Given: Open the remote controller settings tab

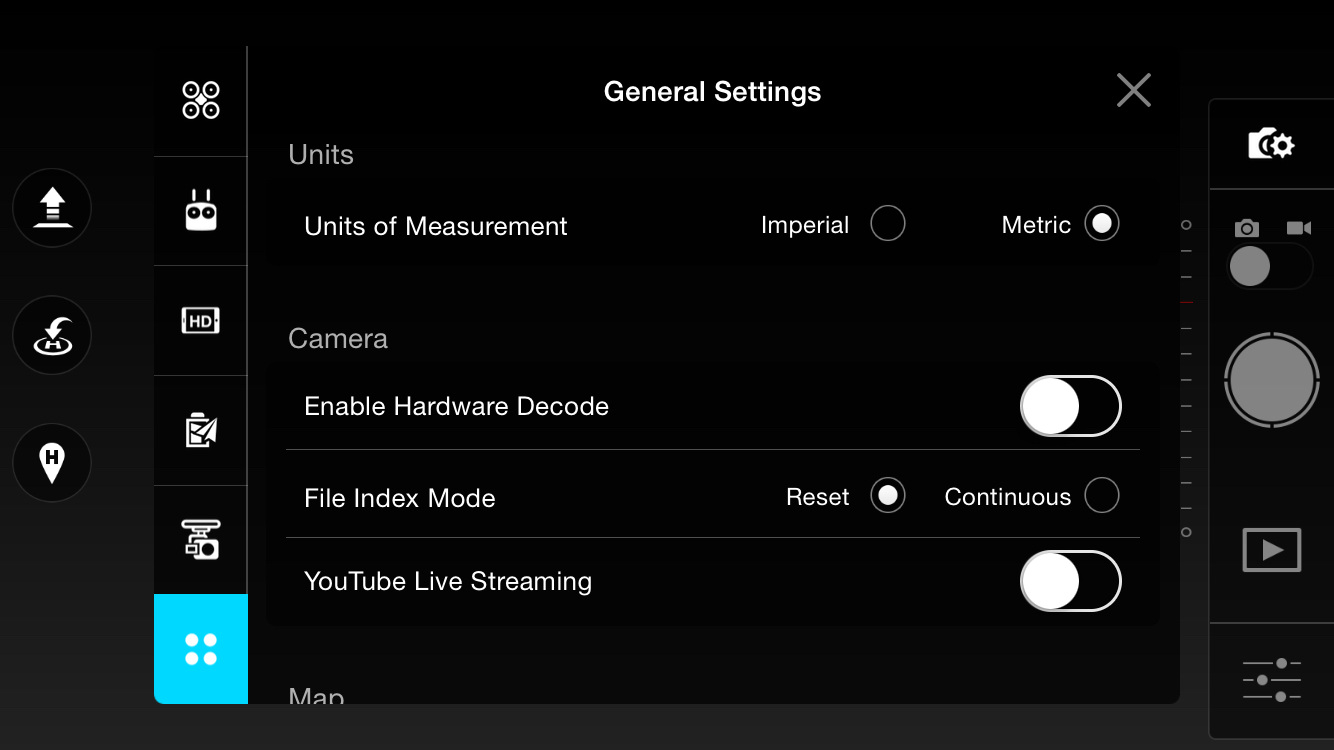Looking at the screenshot, I should 201,211.
